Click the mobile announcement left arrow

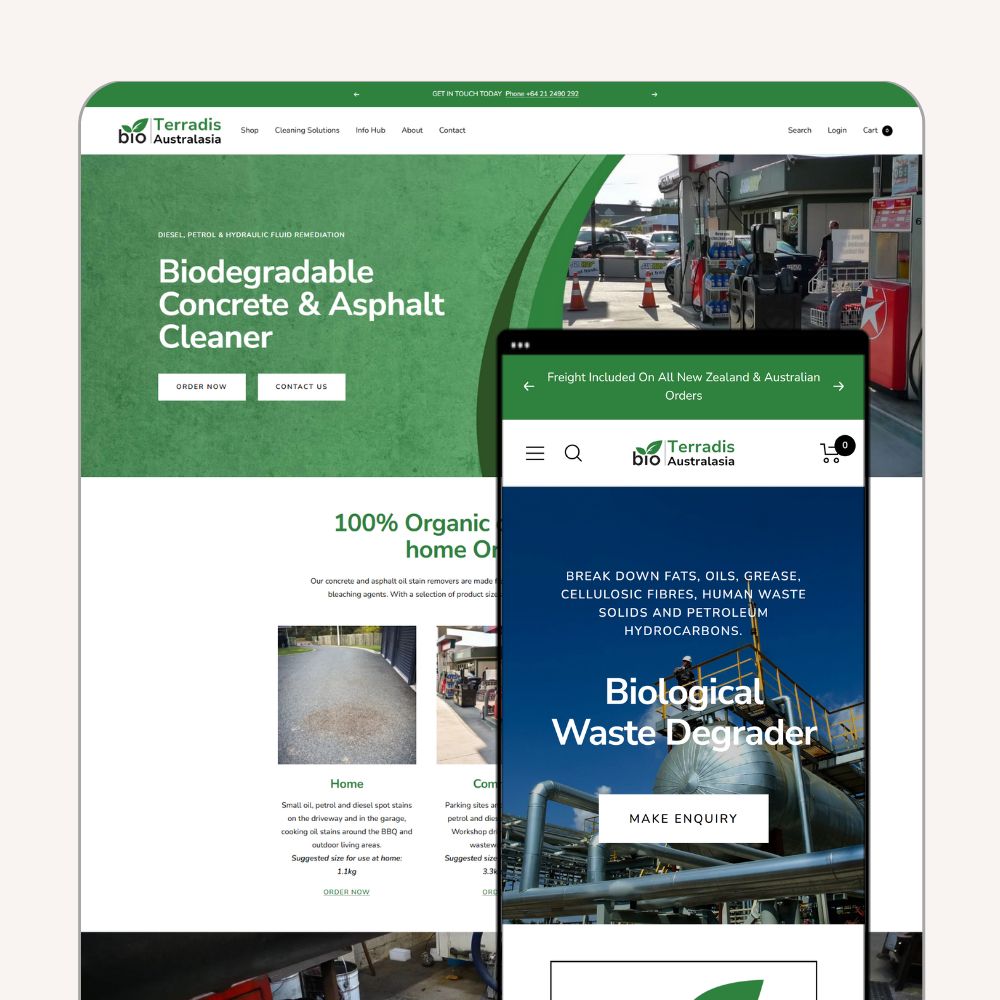pyautogui.click(x=529, y=386)
